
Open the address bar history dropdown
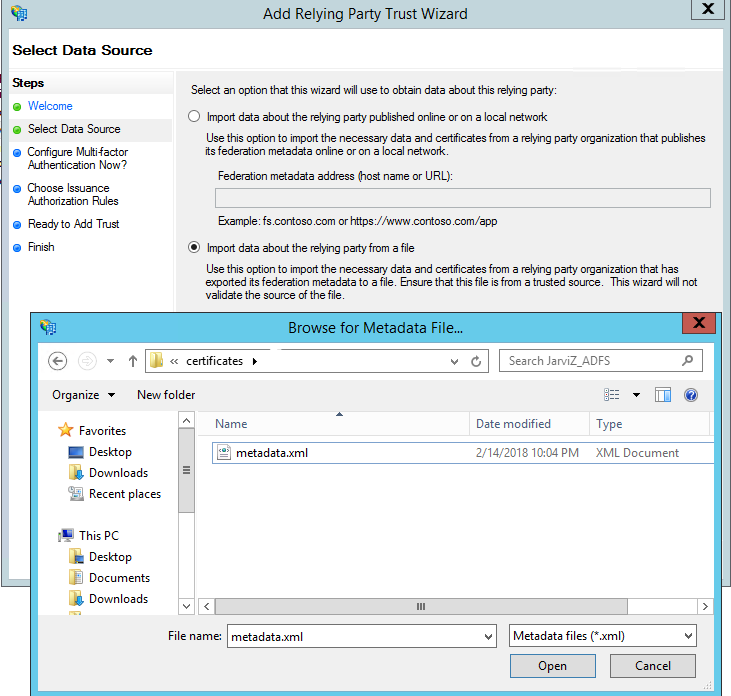pos(455,361)
